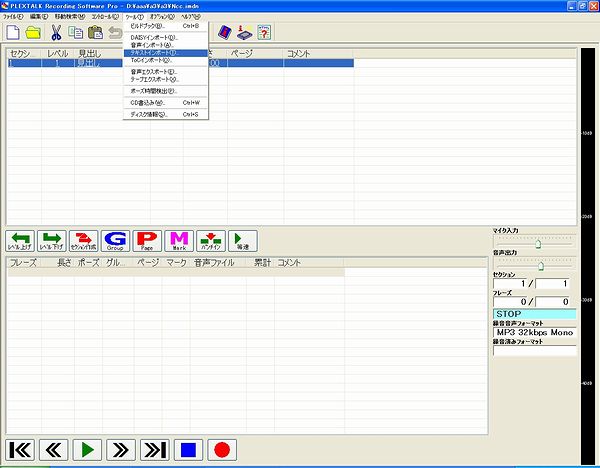Click the help question mark toolbar icon
600x468 pixels.
[x=265, y=33]
